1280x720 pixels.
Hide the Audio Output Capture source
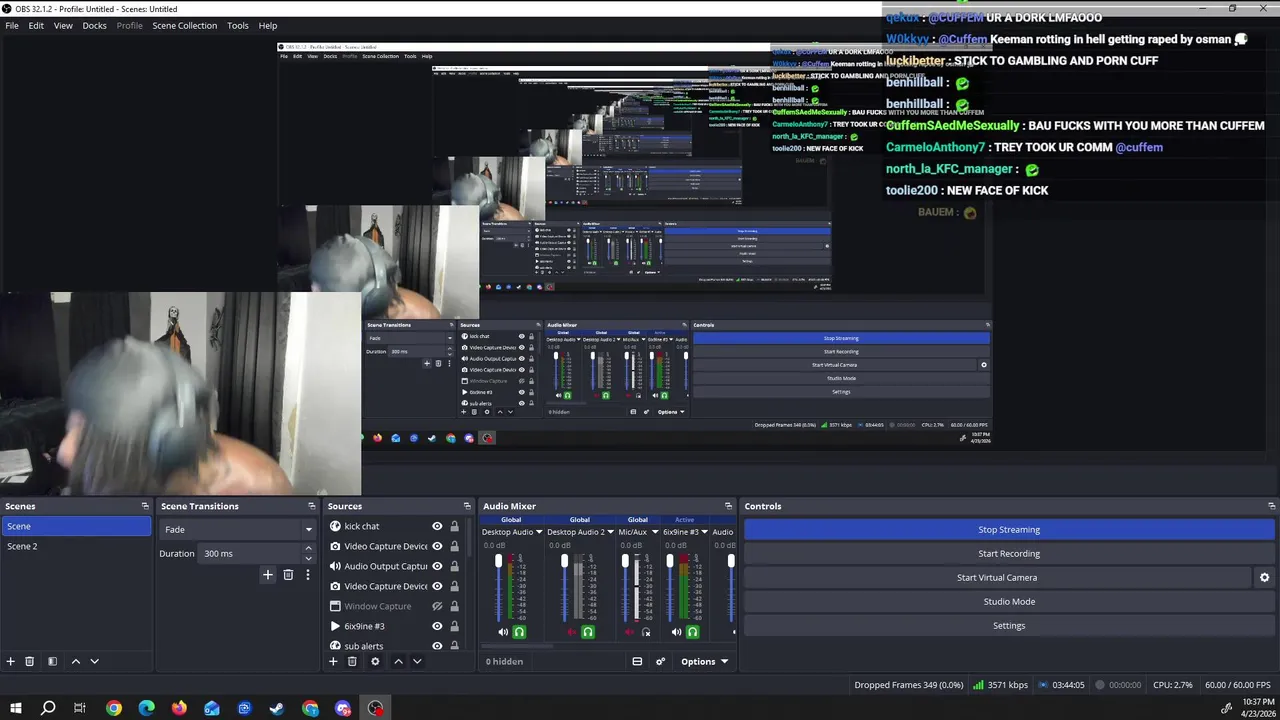[x=437, y=566]
